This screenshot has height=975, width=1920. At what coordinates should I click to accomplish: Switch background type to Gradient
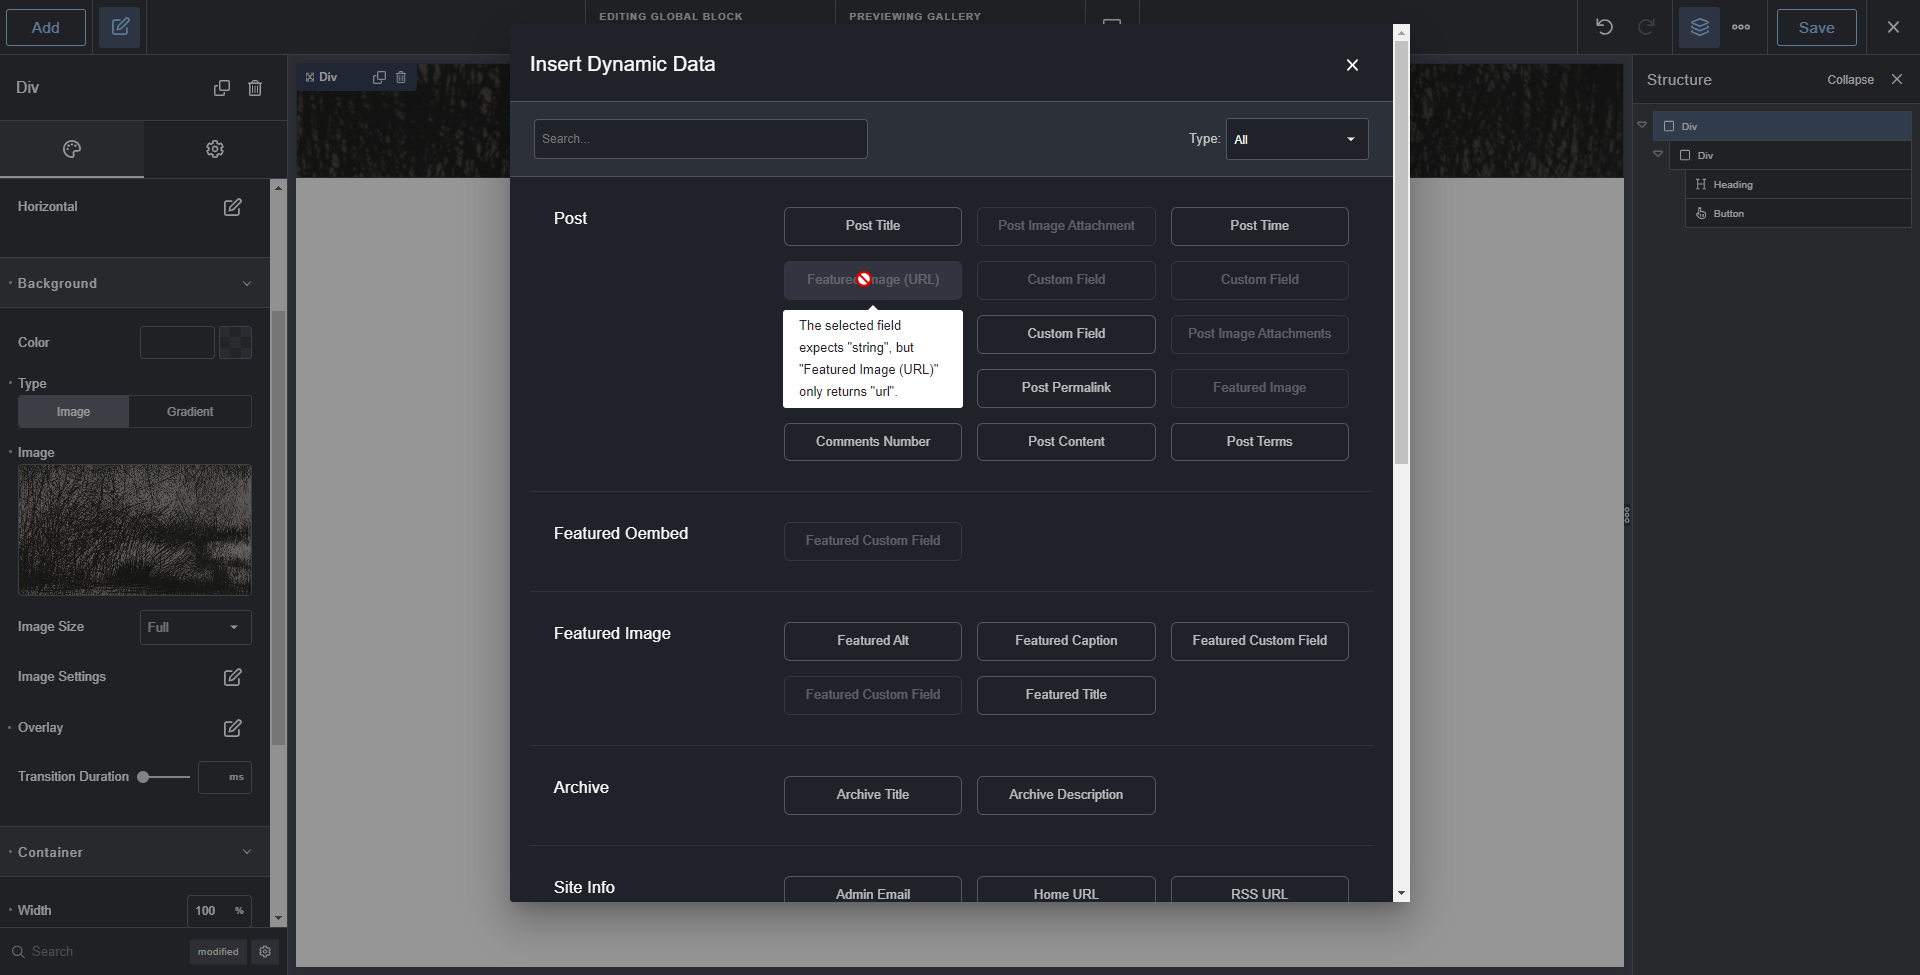190,411
